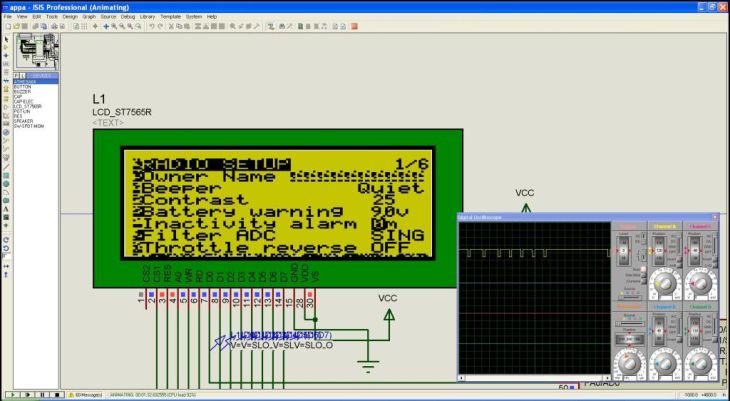The width and height of the screenshot is (730, 401).
Task: Open the Library menu
Action: (x=147, y=16)
